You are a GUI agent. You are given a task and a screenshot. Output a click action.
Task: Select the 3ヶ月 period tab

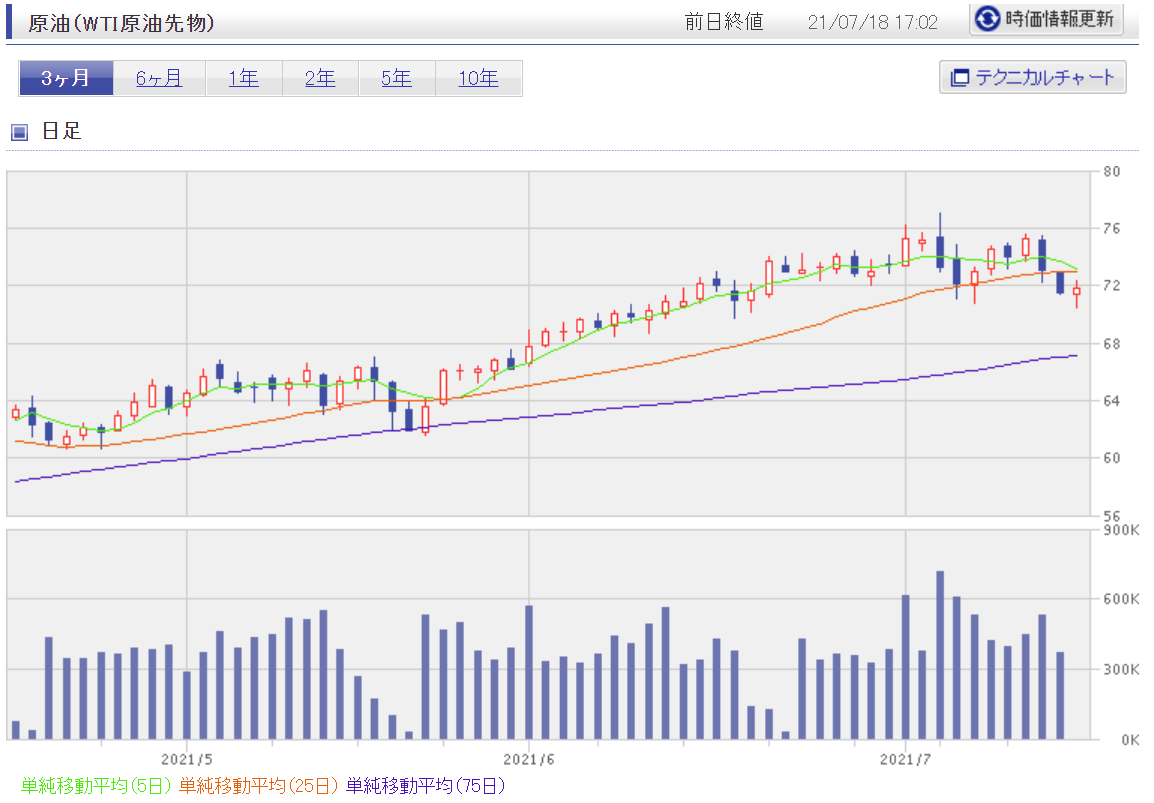coord(66,78)
